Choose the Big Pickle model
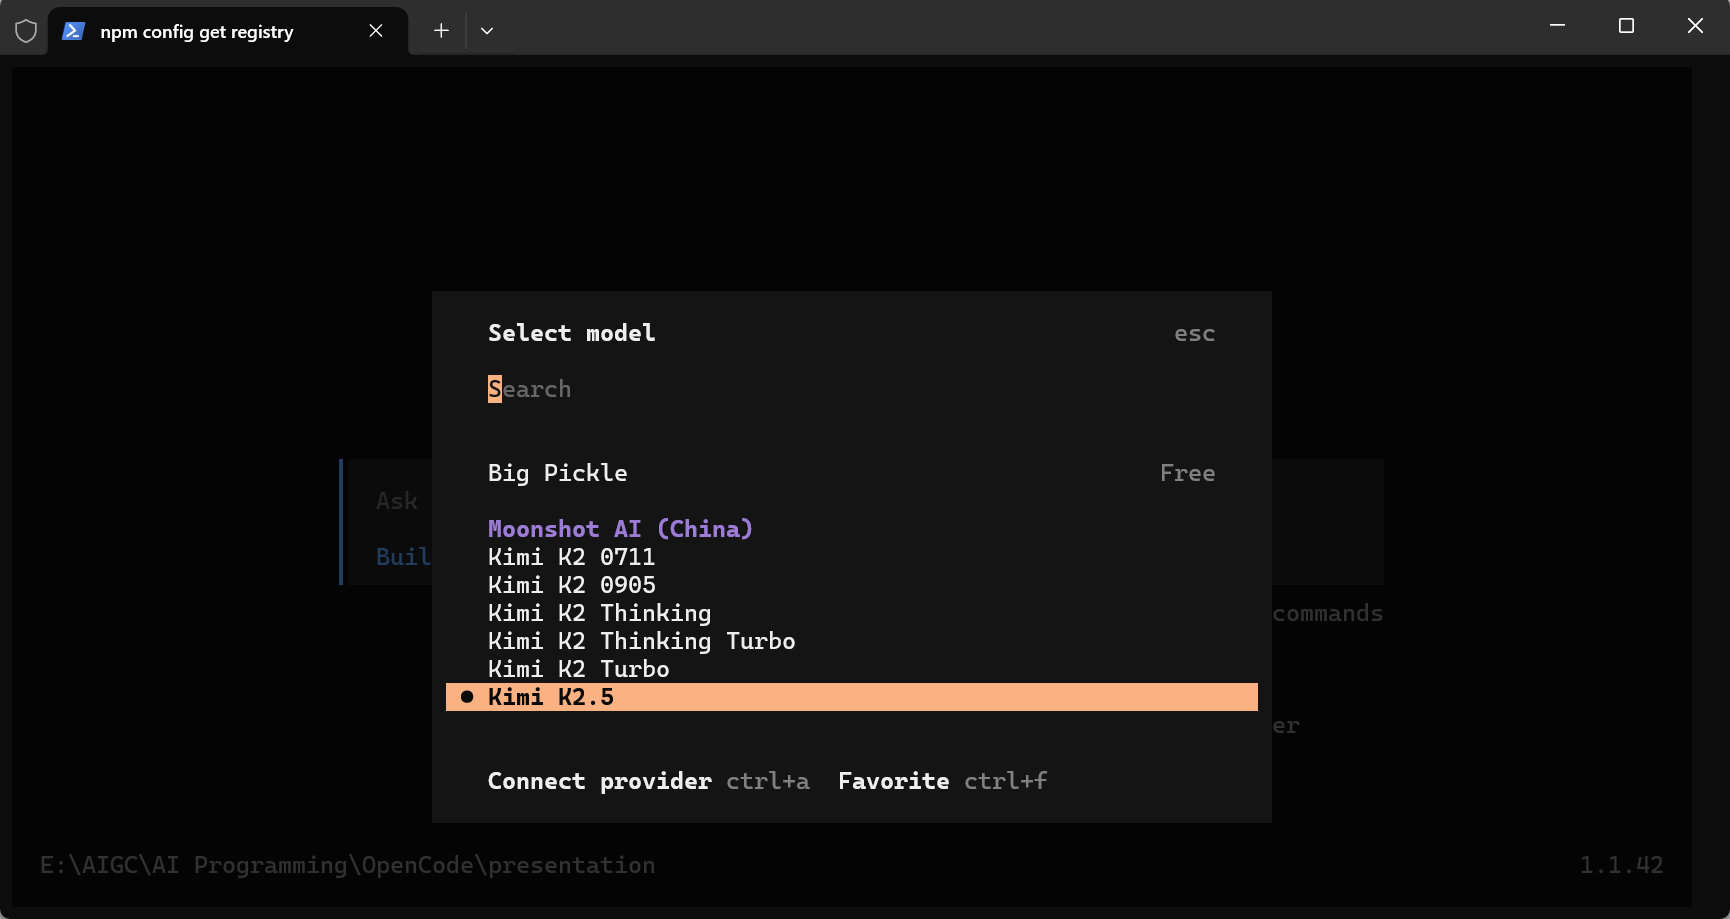Viewport: 1730px width, 919px height. [x=852, y=473]
